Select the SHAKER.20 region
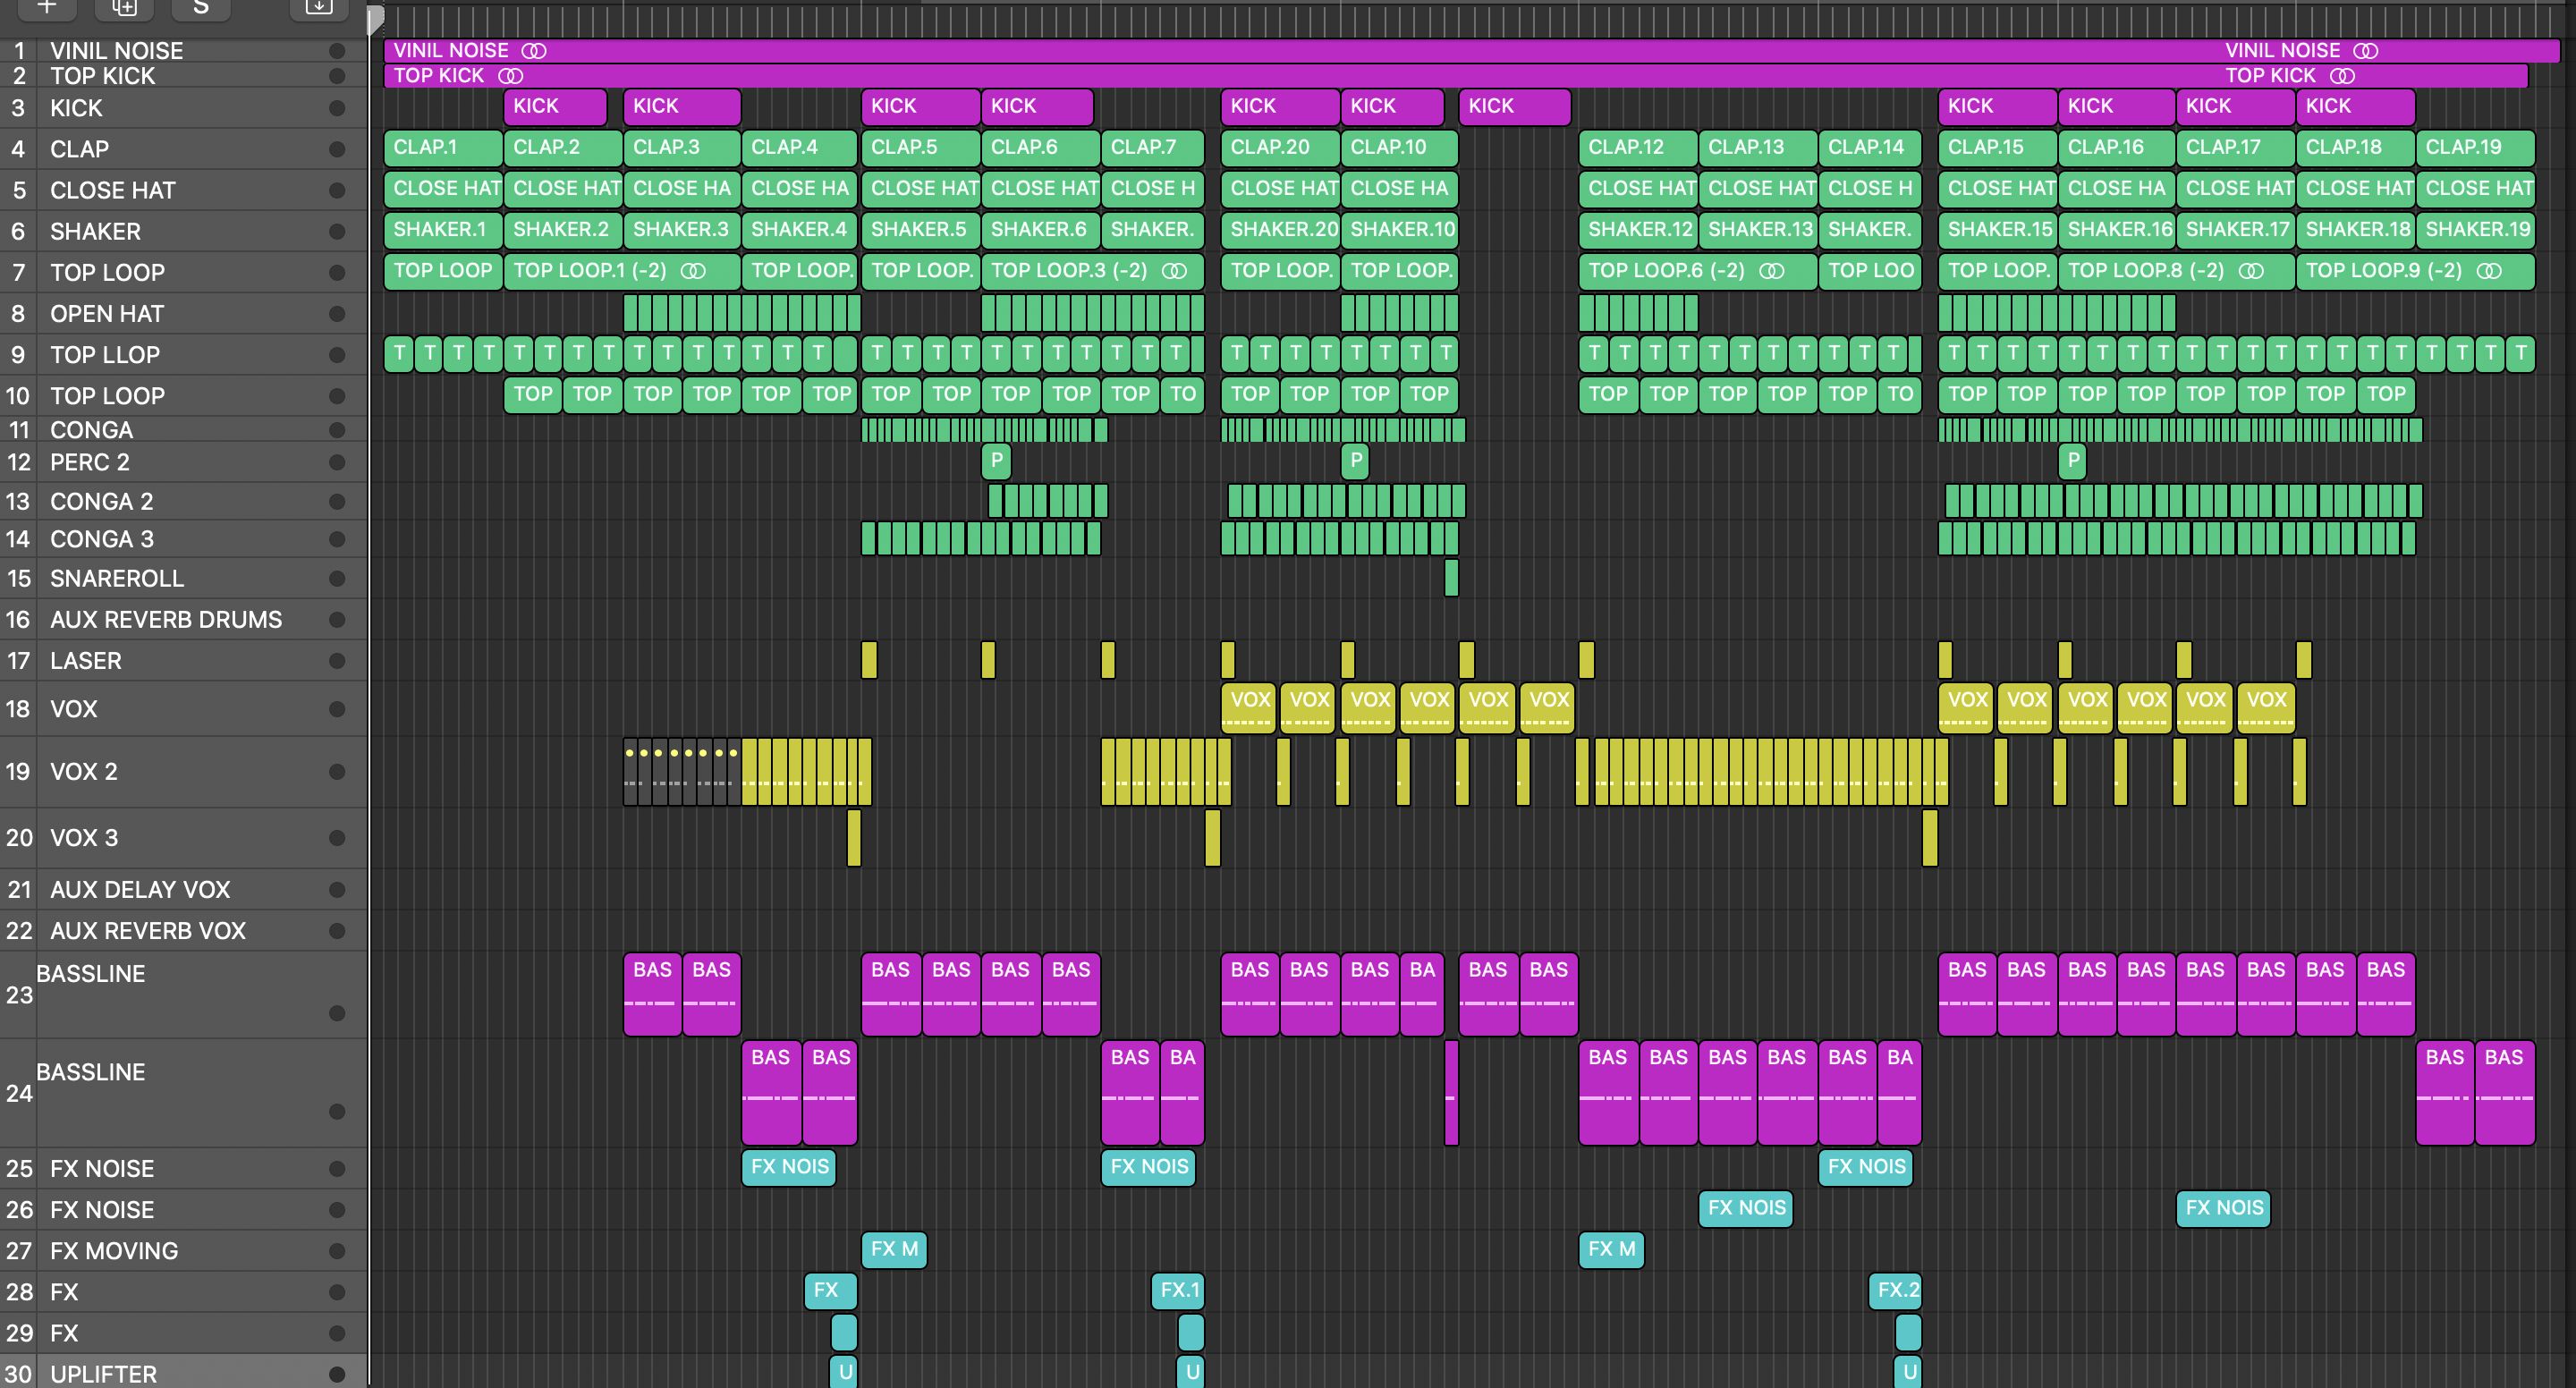The image size is (2576, 1388). point(1280,230)
